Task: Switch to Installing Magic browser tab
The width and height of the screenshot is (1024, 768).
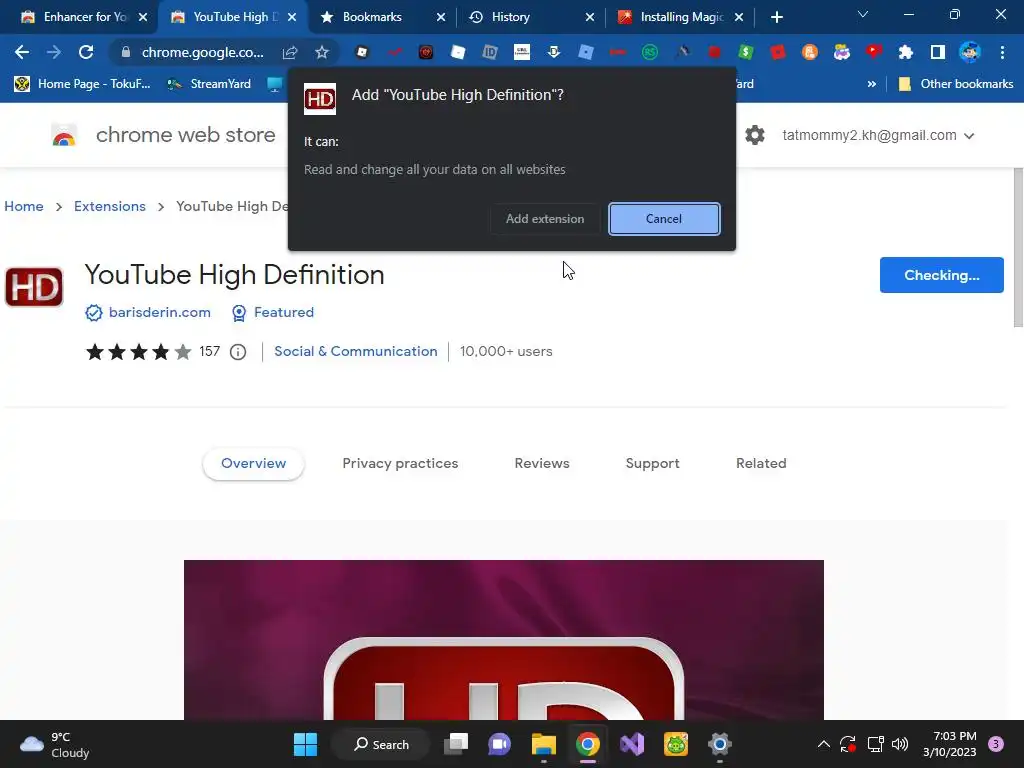Action: (682, 17)
